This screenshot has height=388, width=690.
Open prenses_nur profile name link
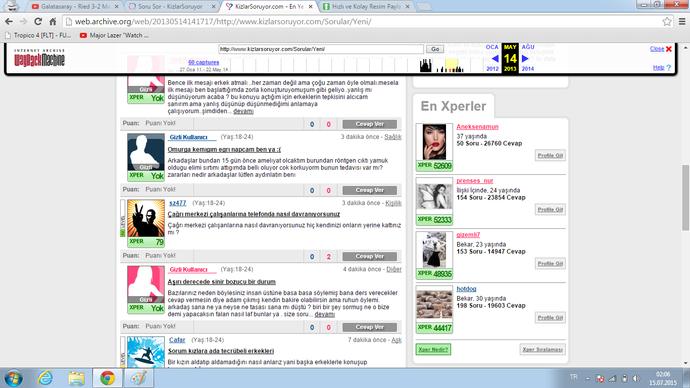point(474,181)
